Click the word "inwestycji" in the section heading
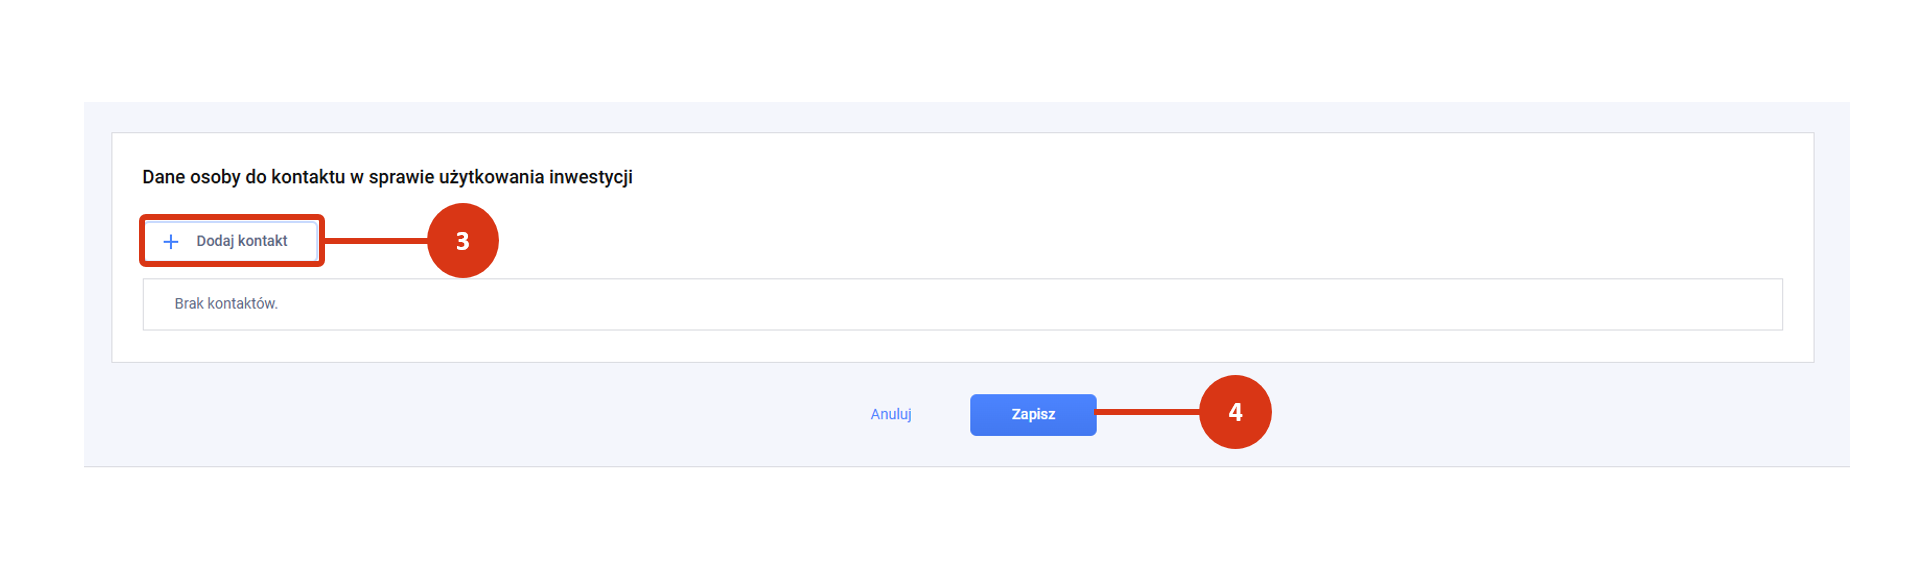1919x567 pixels. coord(591,177)
